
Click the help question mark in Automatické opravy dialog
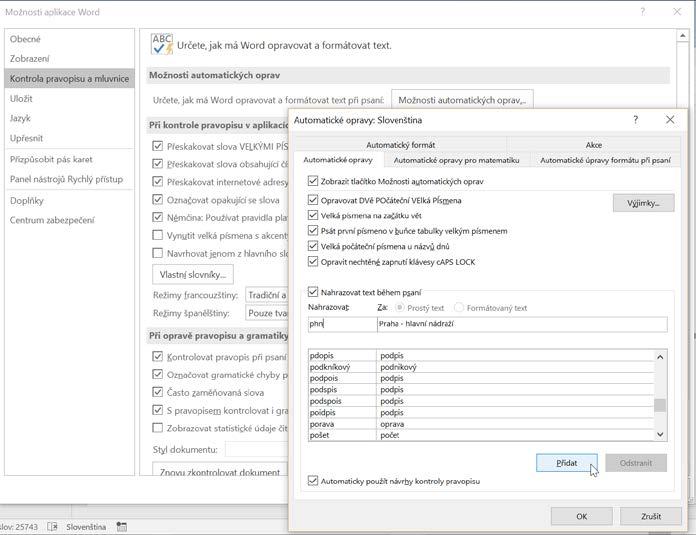click(636, 119)
